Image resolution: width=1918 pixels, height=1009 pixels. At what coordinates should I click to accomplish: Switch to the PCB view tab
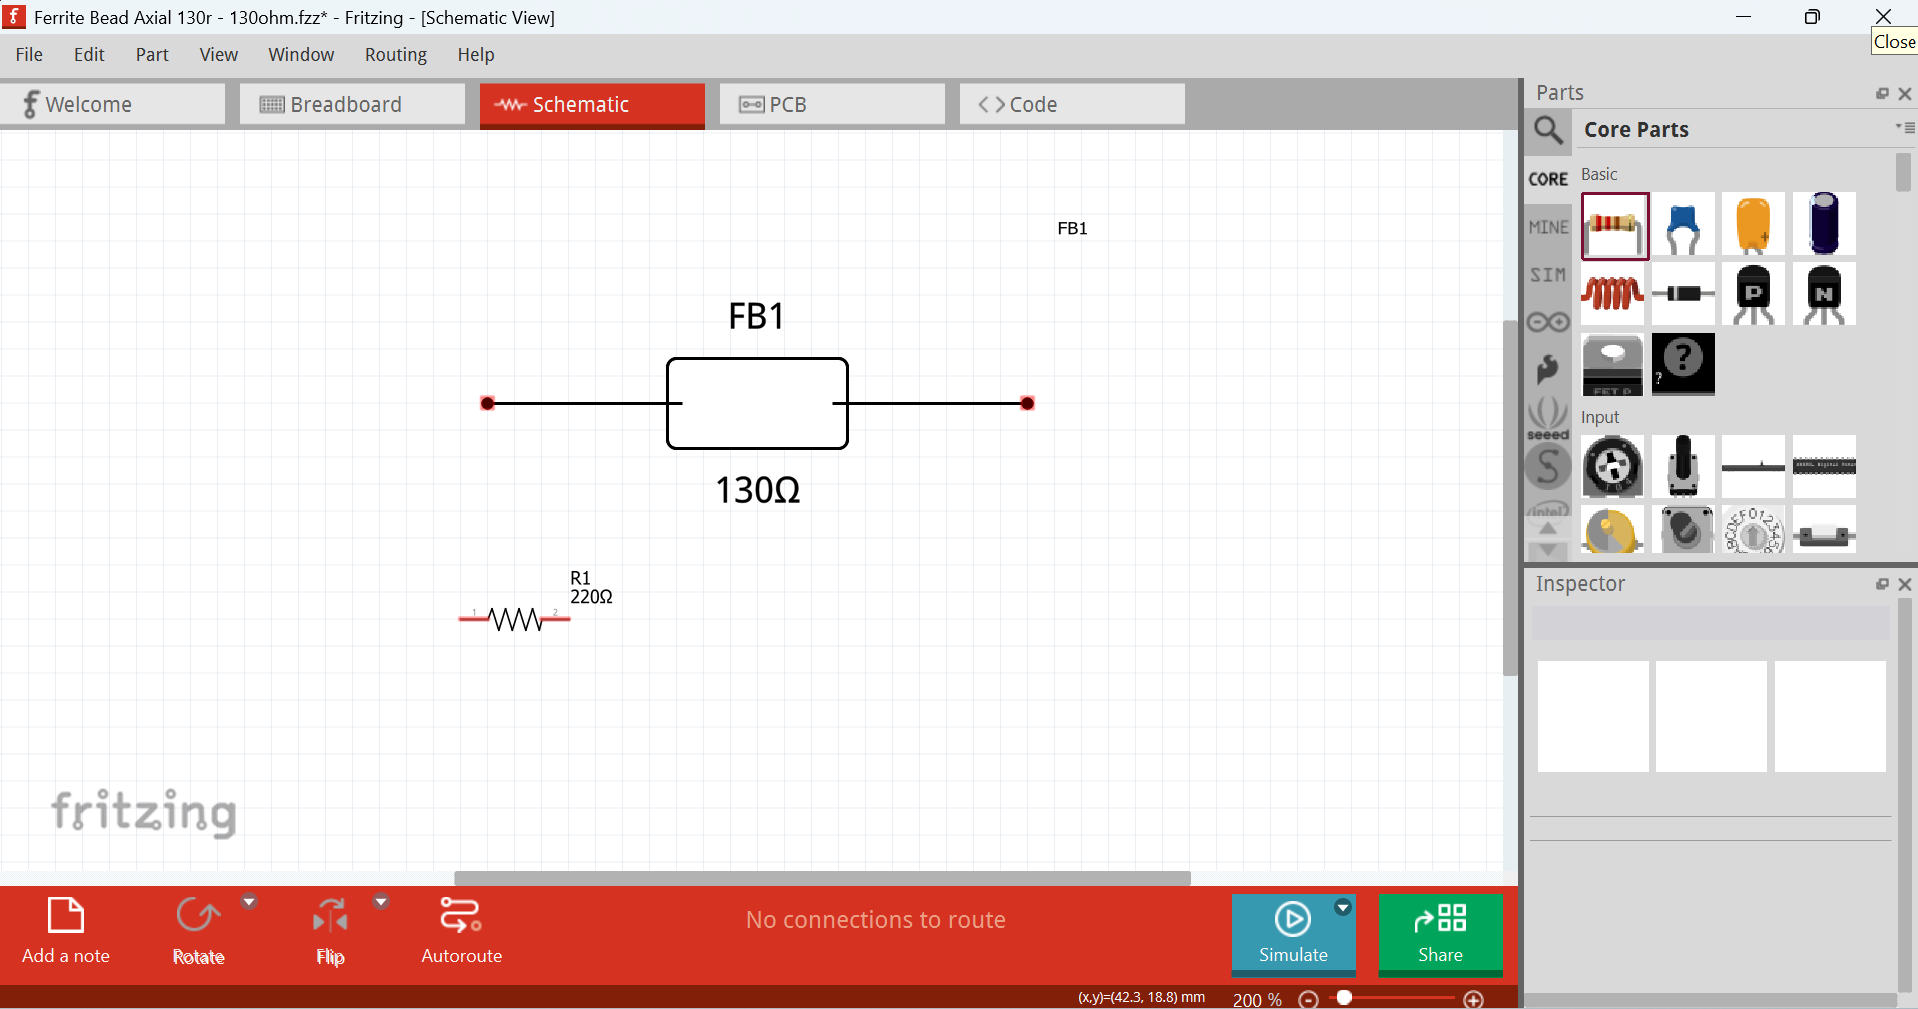coord(832,105)
